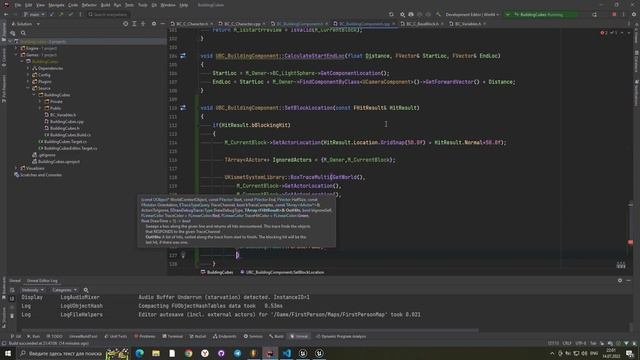Switch to BC_C_Character.cpp tab
Image resolution: width=640 pixels, height=360 pixels.
coord(241,24)
